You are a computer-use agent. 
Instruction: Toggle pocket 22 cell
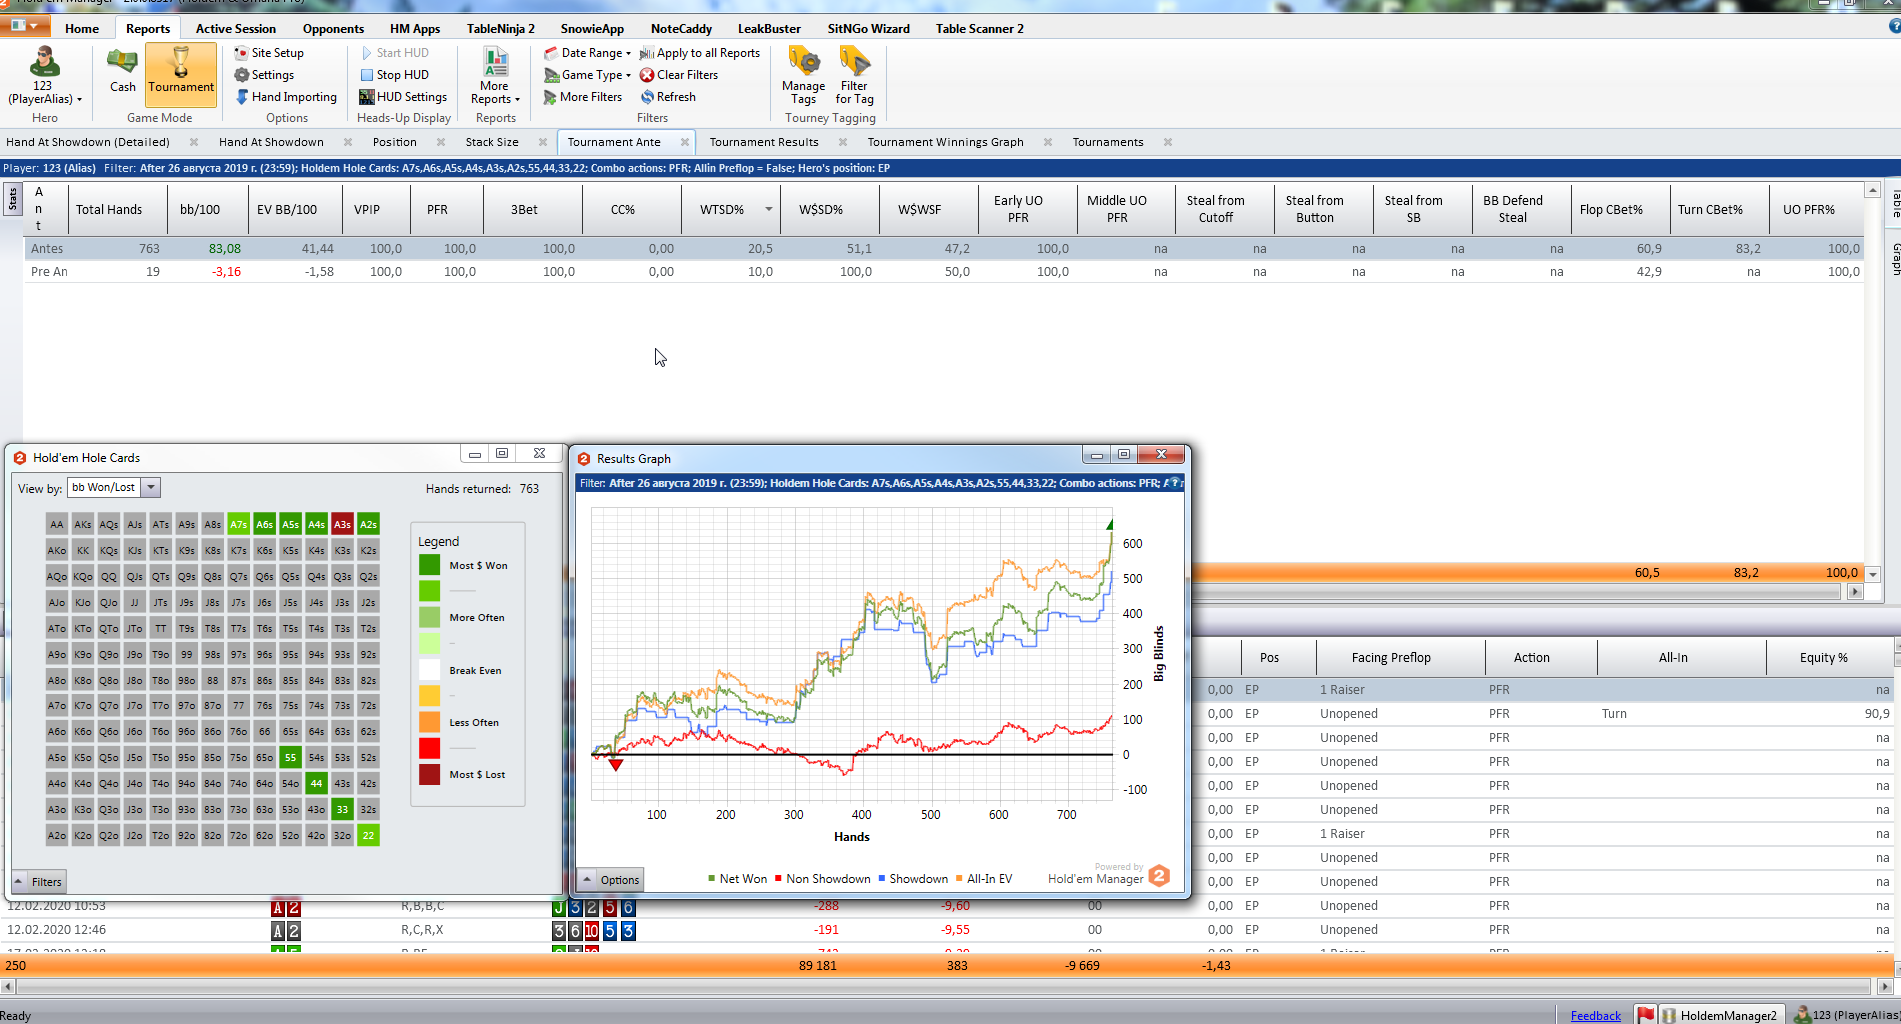point(368,835)
